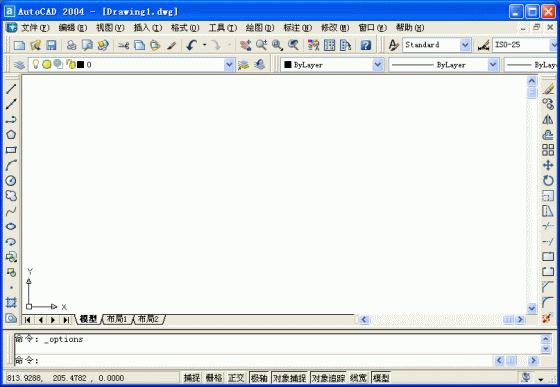560x387 pixels.
Task: Expand the ByLayer linetype dropdown
Action: (x=493, y=65)
